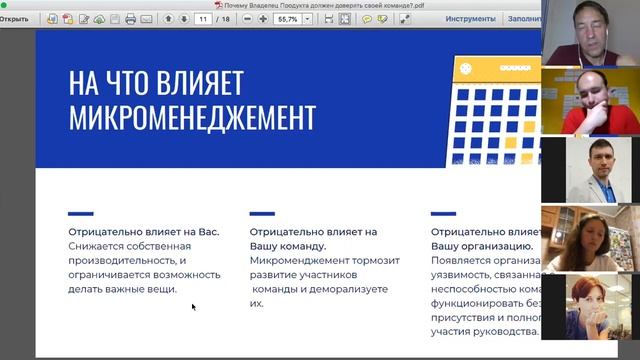The width and height of the screenshot is (640, 360).
Task: Click the total page count 18
Action: [226, 19]
